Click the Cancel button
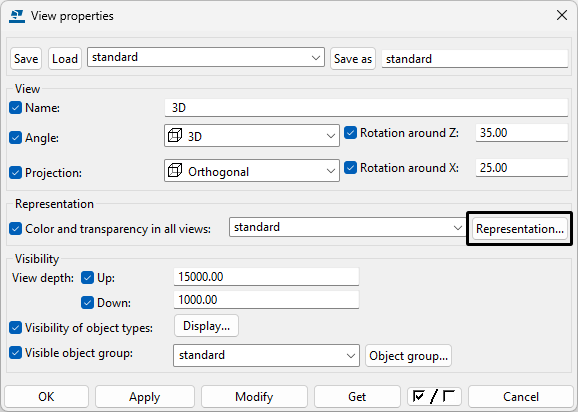The image size is (578, 412). (521, 397)
